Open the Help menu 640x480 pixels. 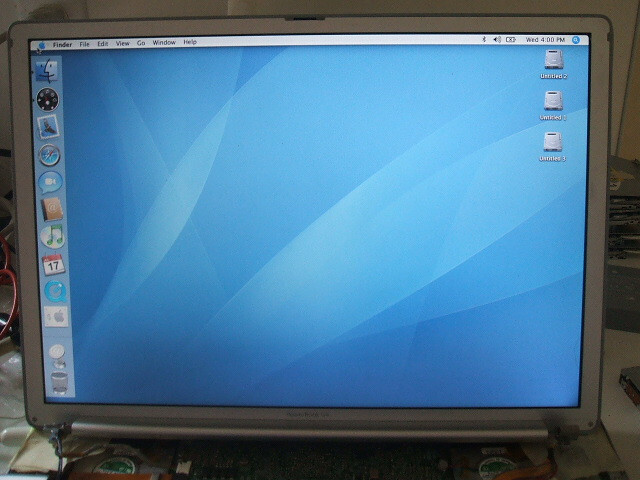pyautogui.click(x=190, y=42)
